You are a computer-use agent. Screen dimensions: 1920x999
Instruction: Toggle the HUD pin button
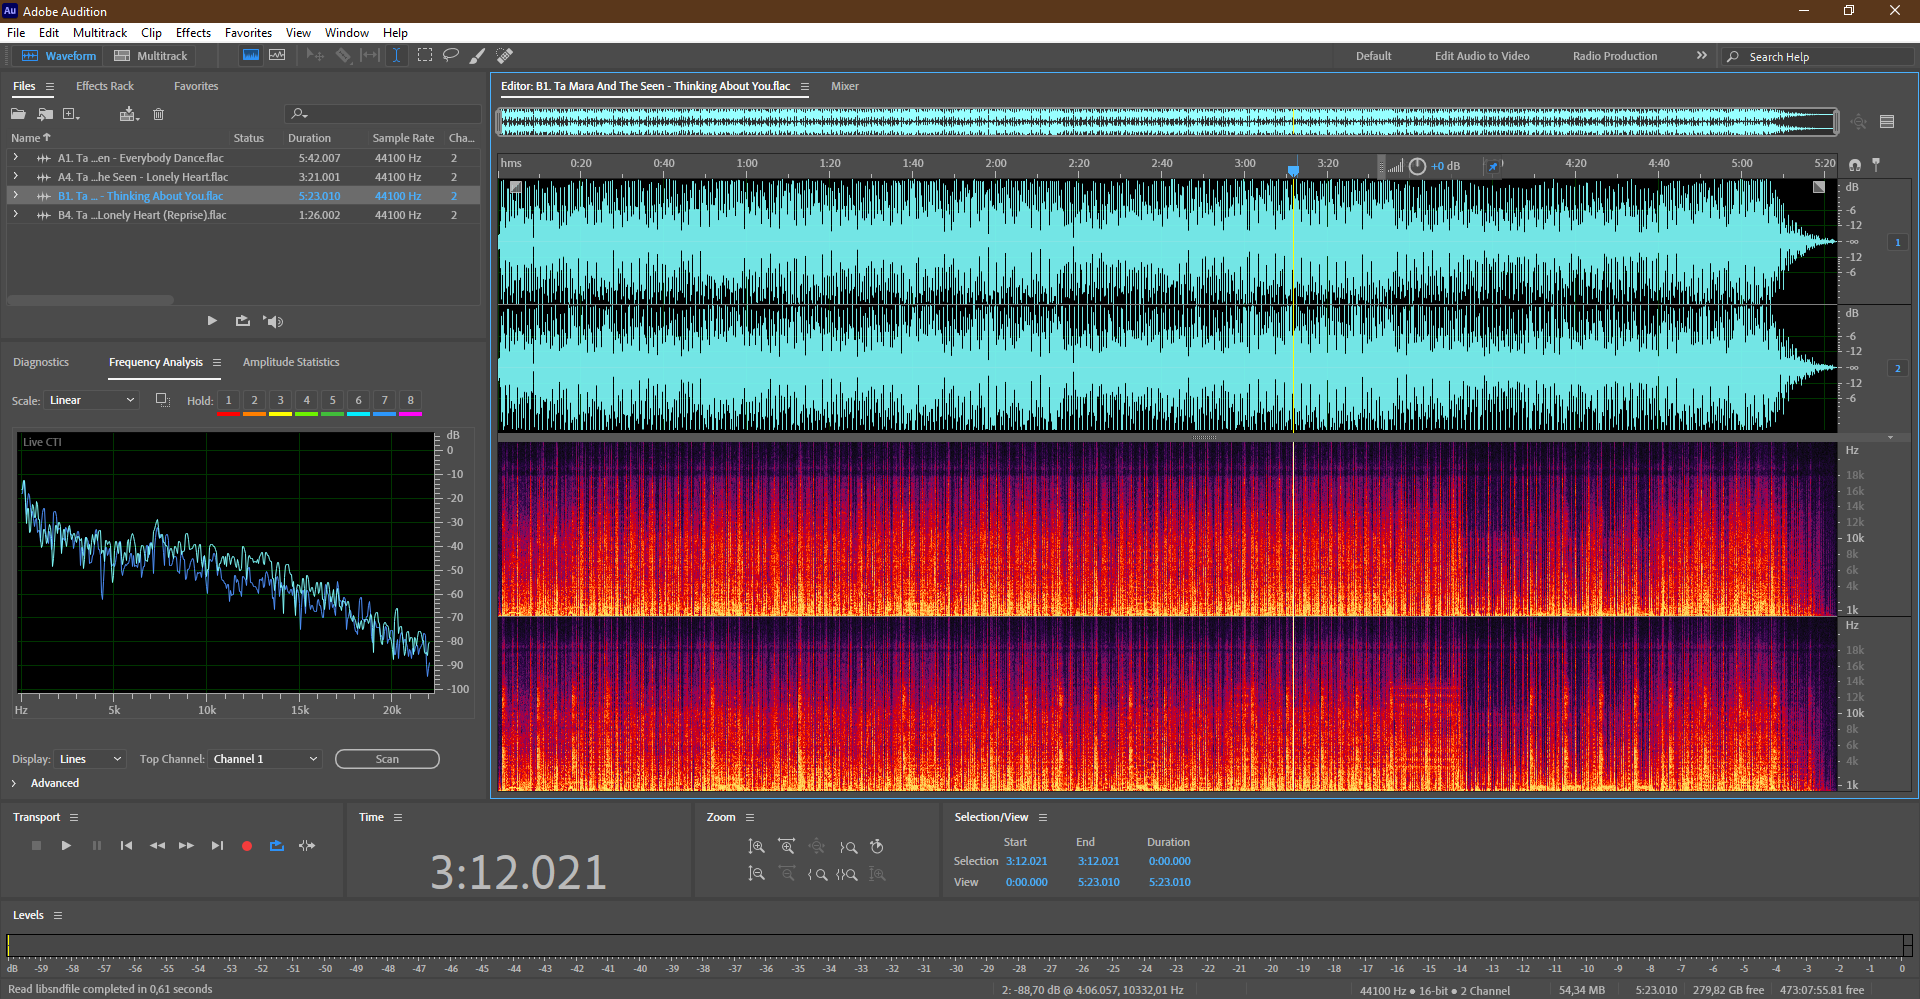click(1493, 166)
